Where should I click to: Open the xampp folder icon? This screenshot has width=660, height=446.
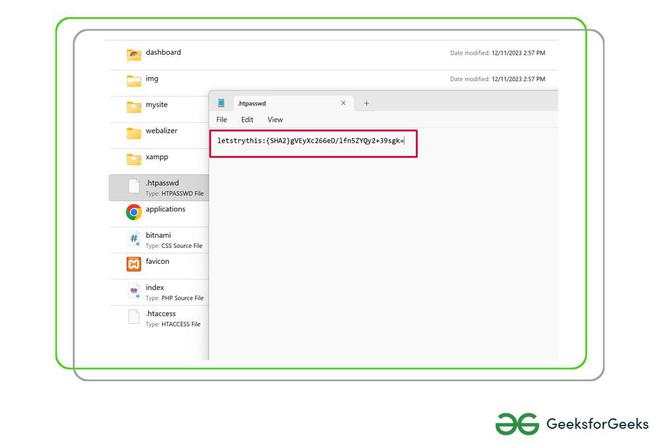click(134, 159)
